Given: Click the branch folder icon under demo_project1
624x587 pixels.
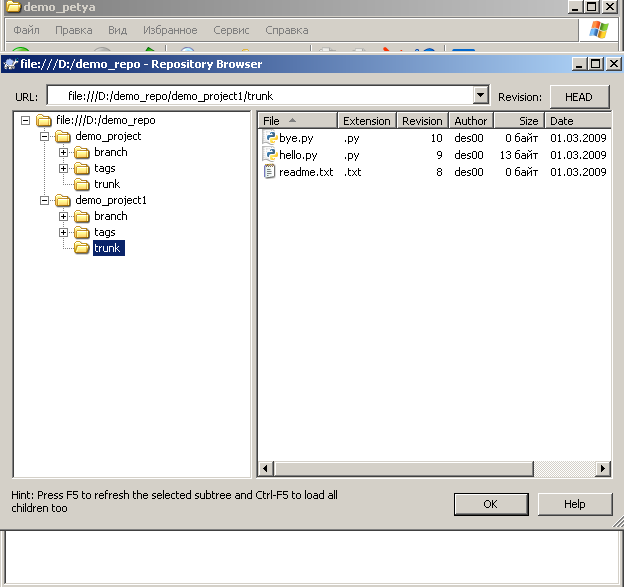Looking at the screenshot, I should click(82, 216).
